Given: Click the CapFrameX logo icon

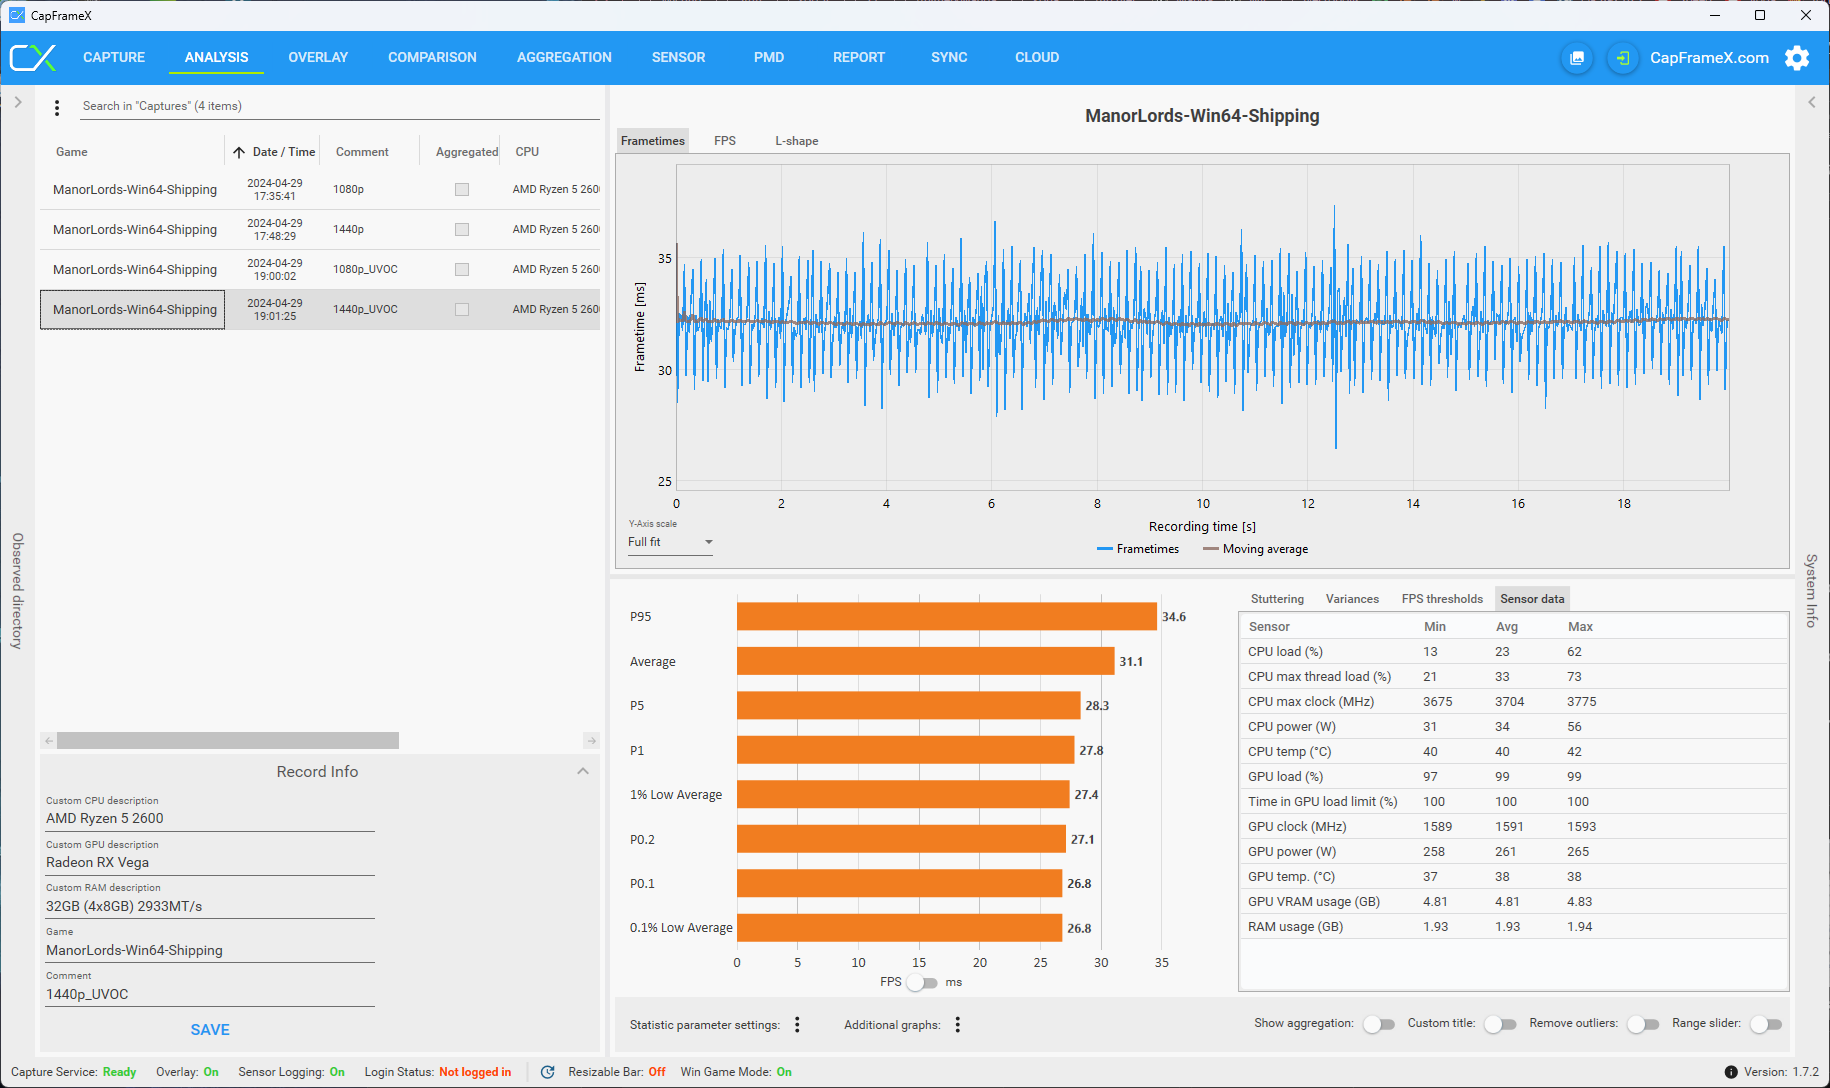Looking at the screenshot, I should (x=33, y=58).
